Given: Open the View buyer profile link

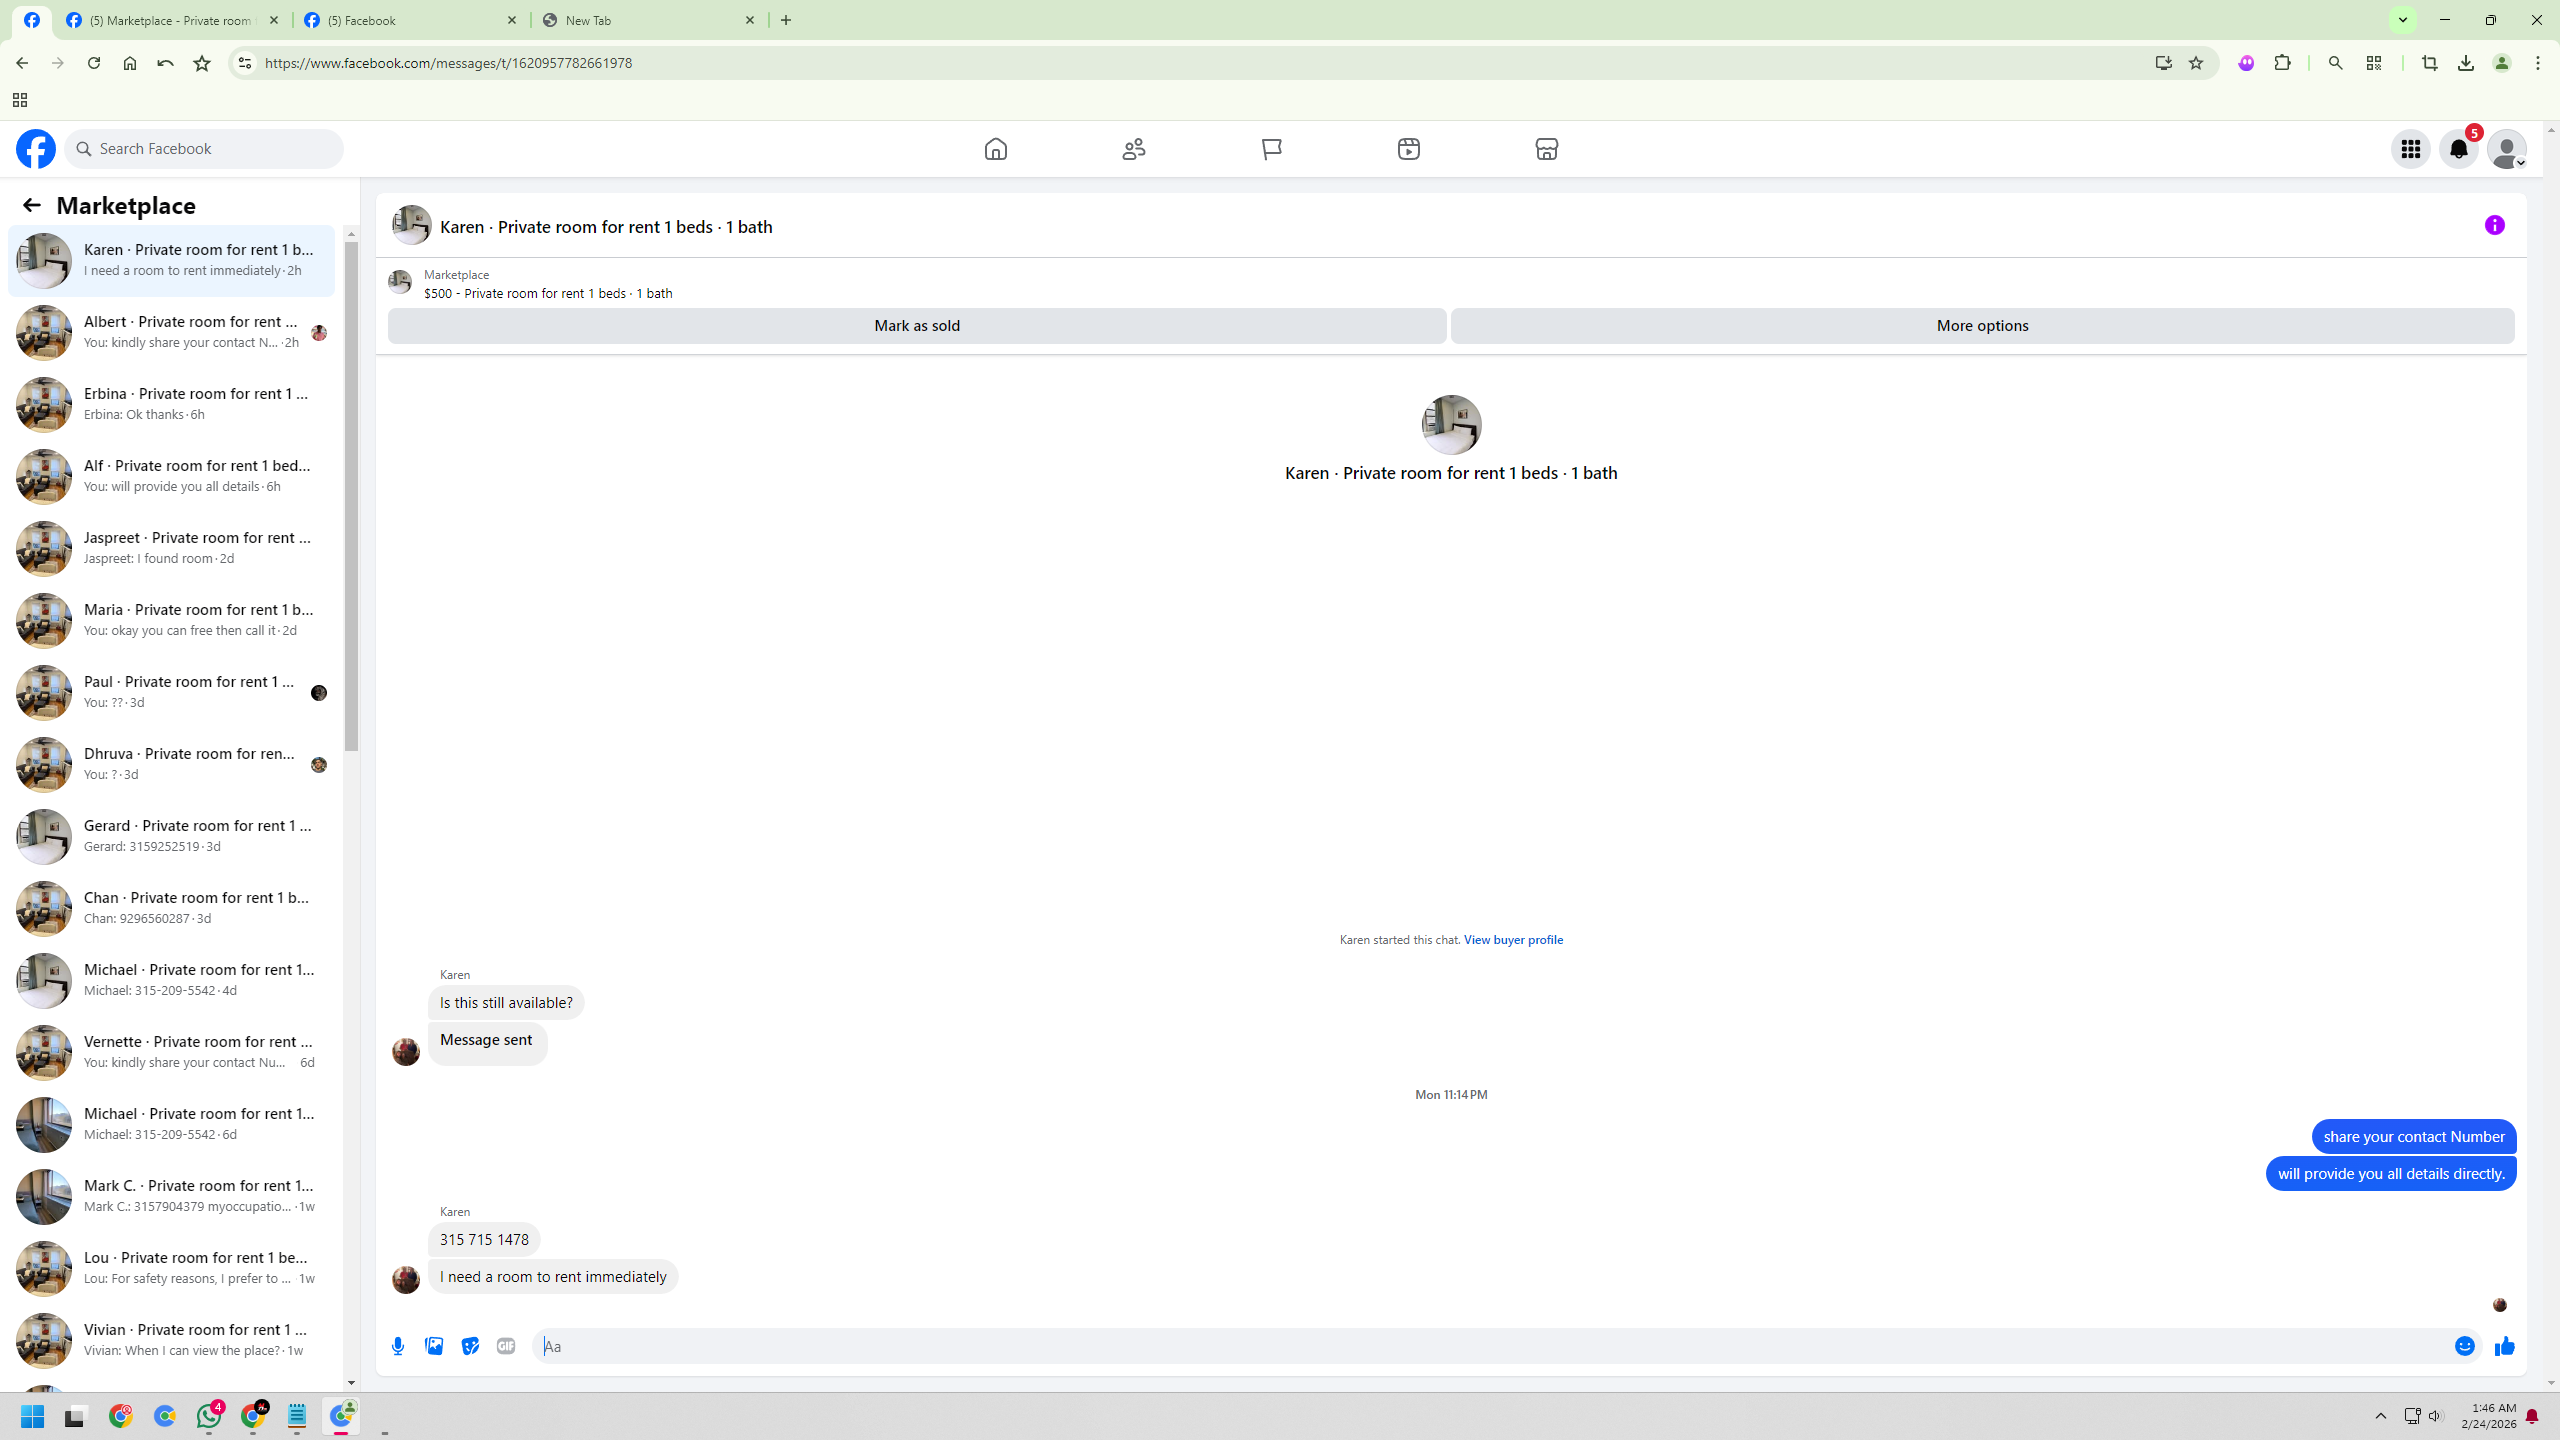Looking at the screenshot, I should click(x=1512, y=940).
